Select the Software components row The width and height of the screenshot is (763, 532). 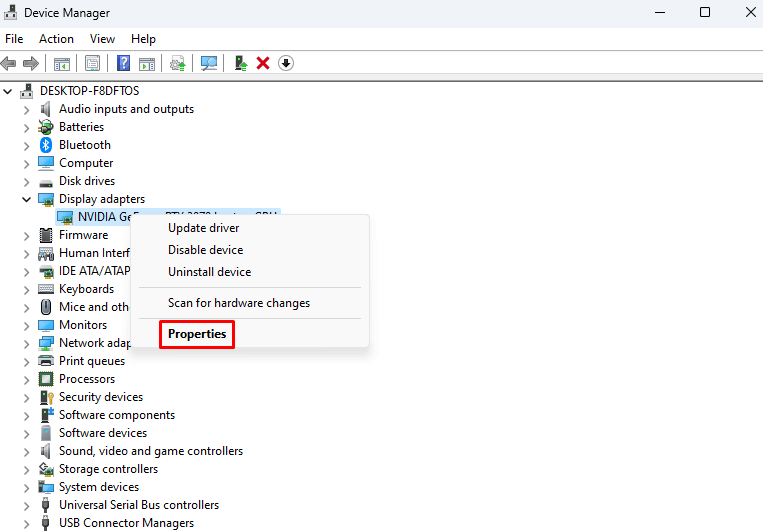[117, 415]
